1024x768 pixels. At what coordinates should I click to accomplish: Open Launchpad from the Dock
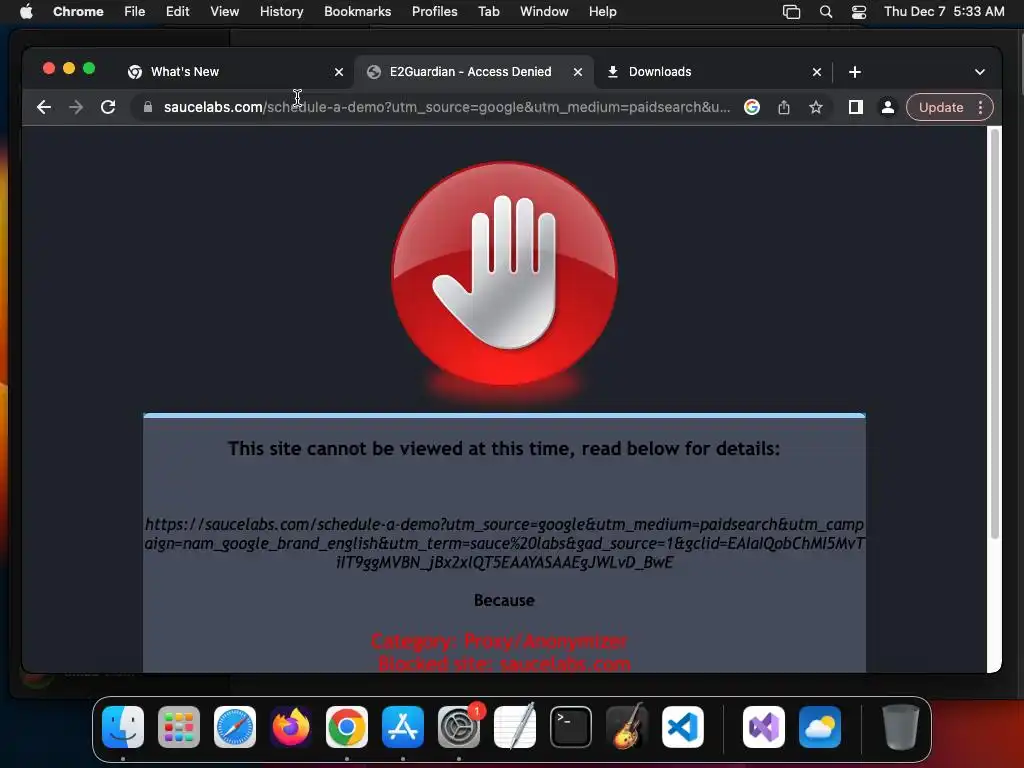click(x=179, y=727)
